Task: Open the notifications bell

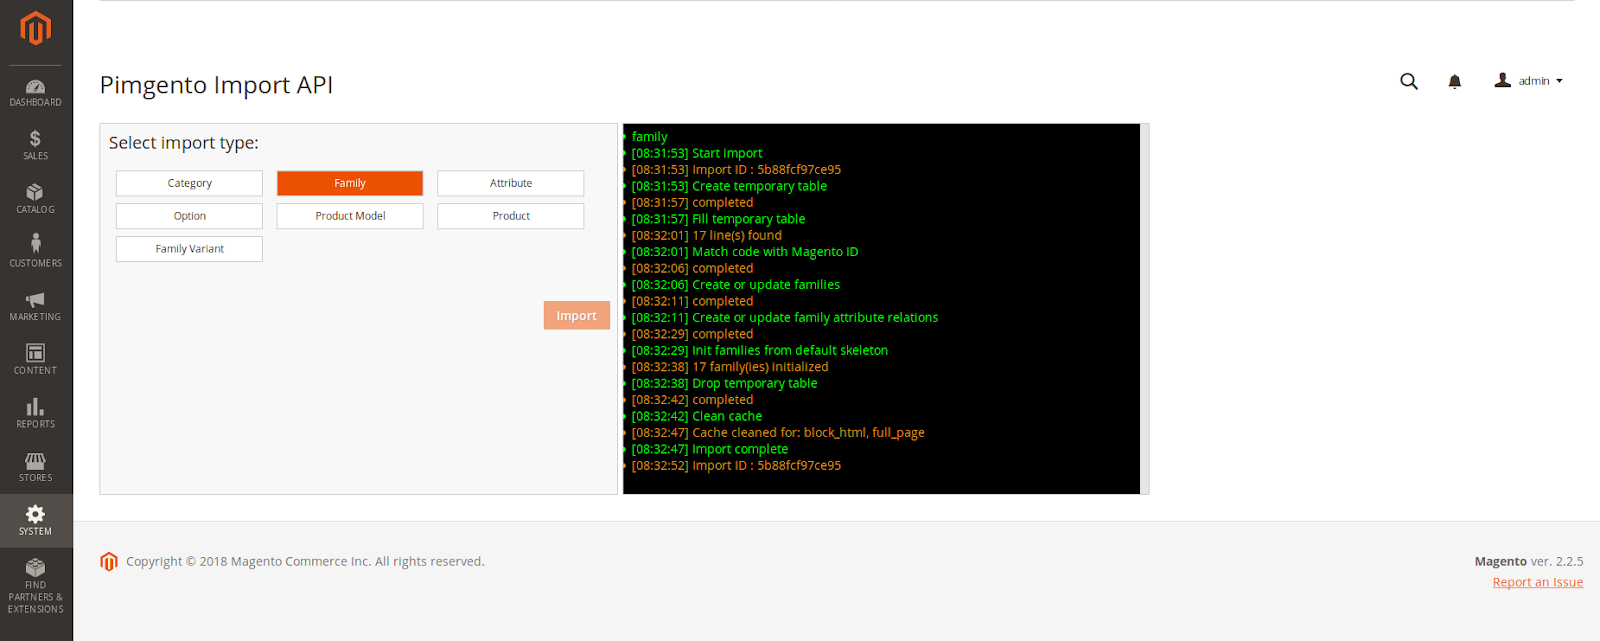Action: (x=1455, y=82)
